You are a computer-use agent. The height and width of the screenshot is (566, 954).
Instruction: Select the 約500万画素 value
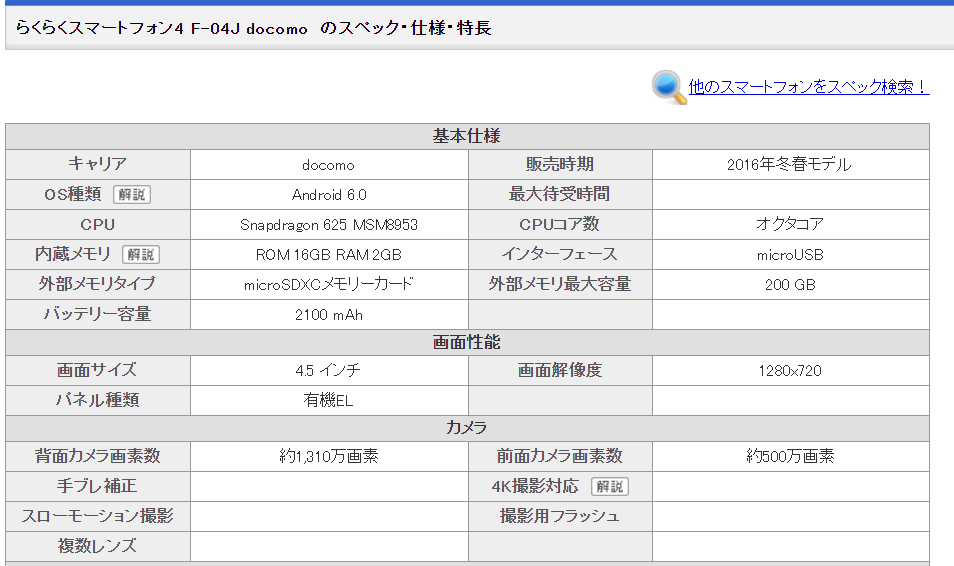(x=790, y=456)
